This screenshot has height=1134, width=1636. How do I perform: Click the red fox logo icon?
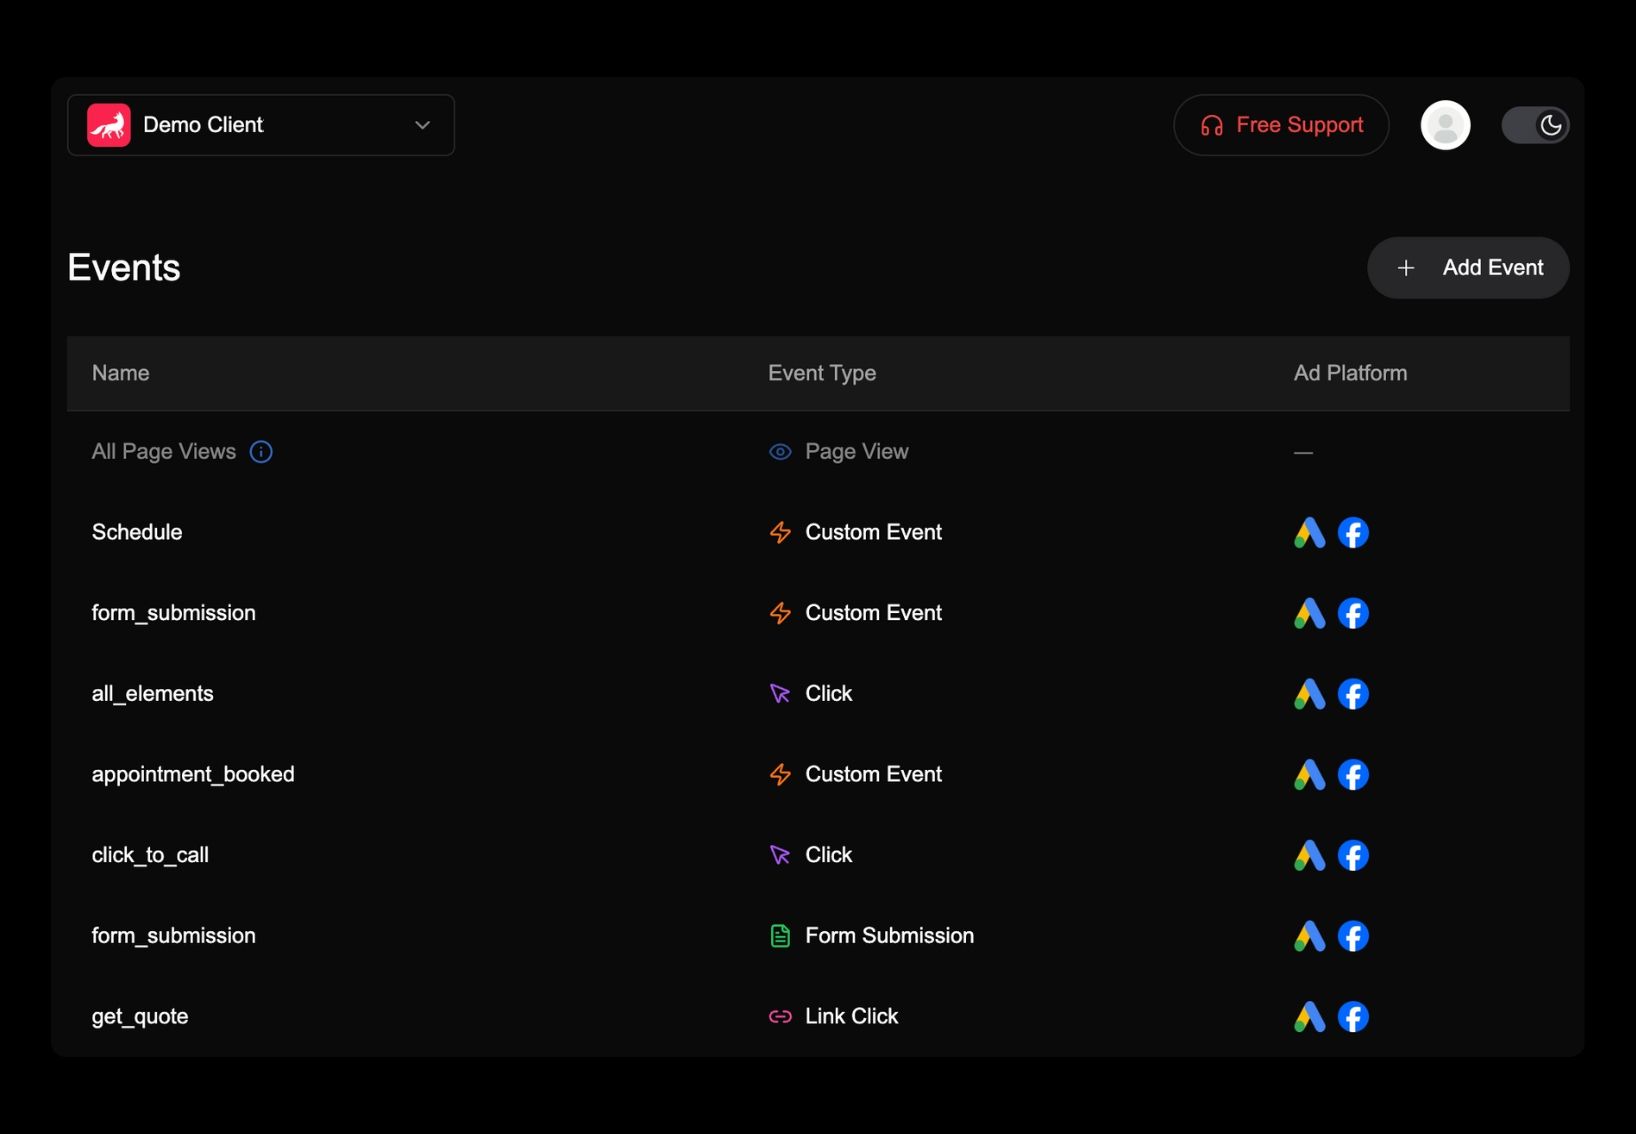[109, 125]
